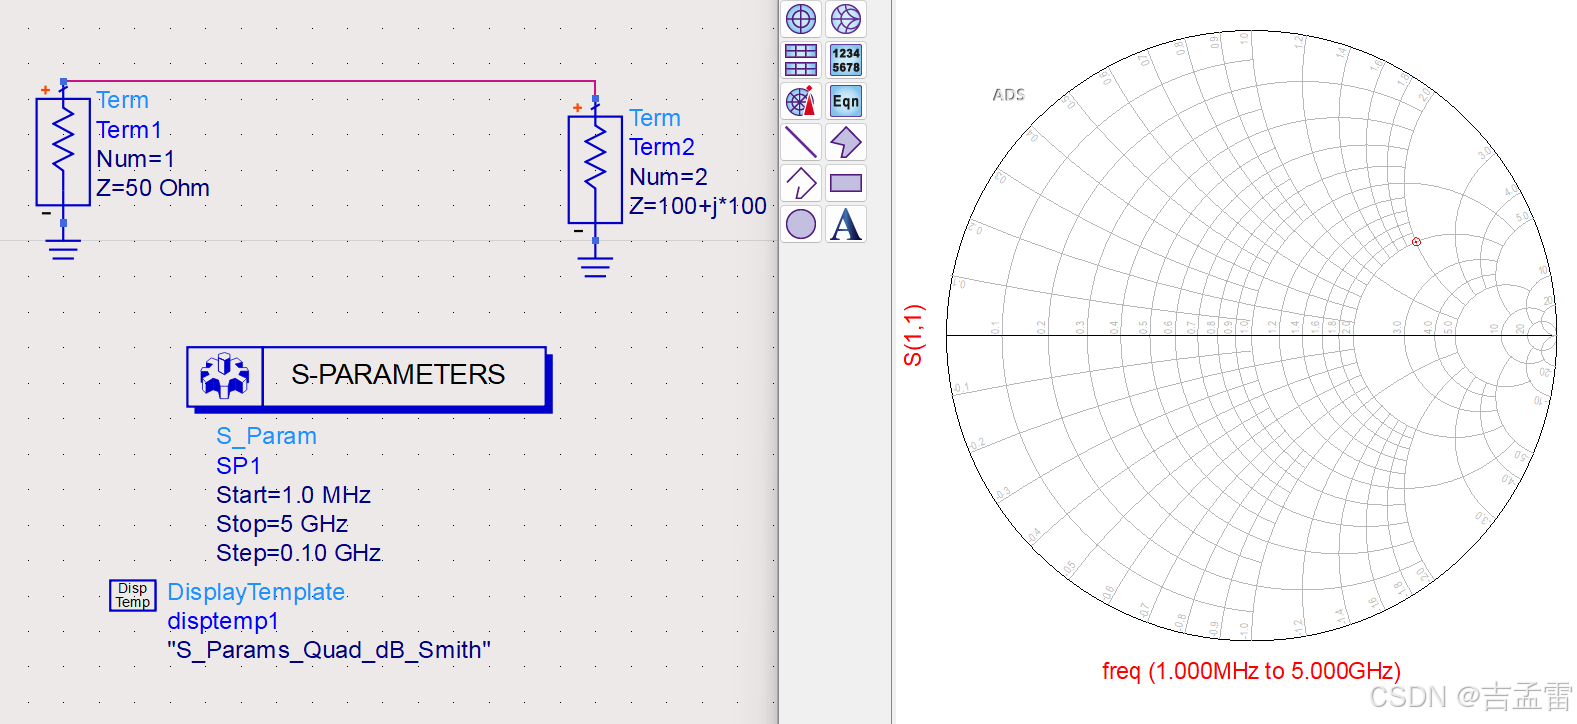Select the S-PARAMETERS controller block
The image size is (1577, 724).
[368, 378]
